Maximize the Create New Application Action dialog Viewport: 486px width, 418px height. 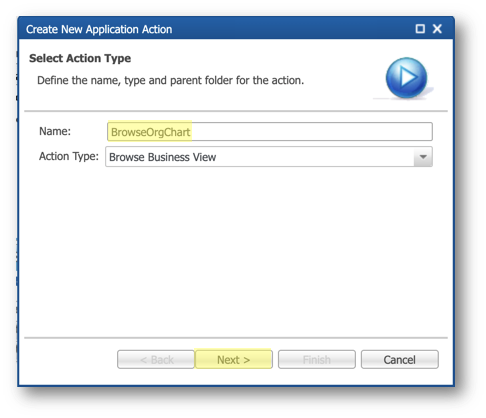420,29
